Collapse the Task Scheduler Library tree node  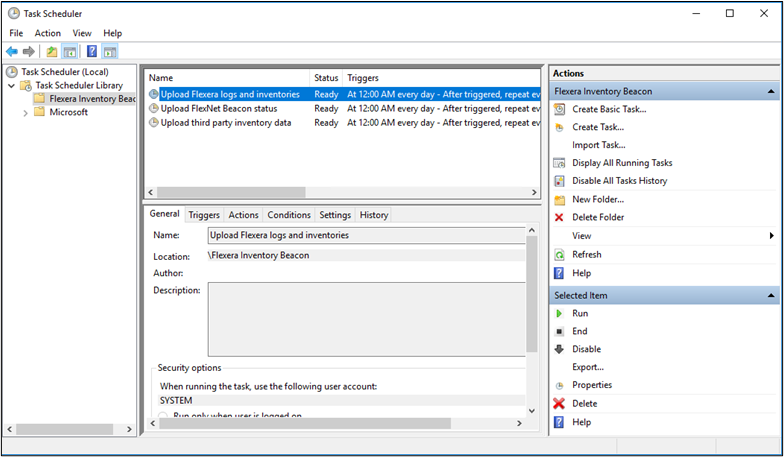tap(12, 86)
